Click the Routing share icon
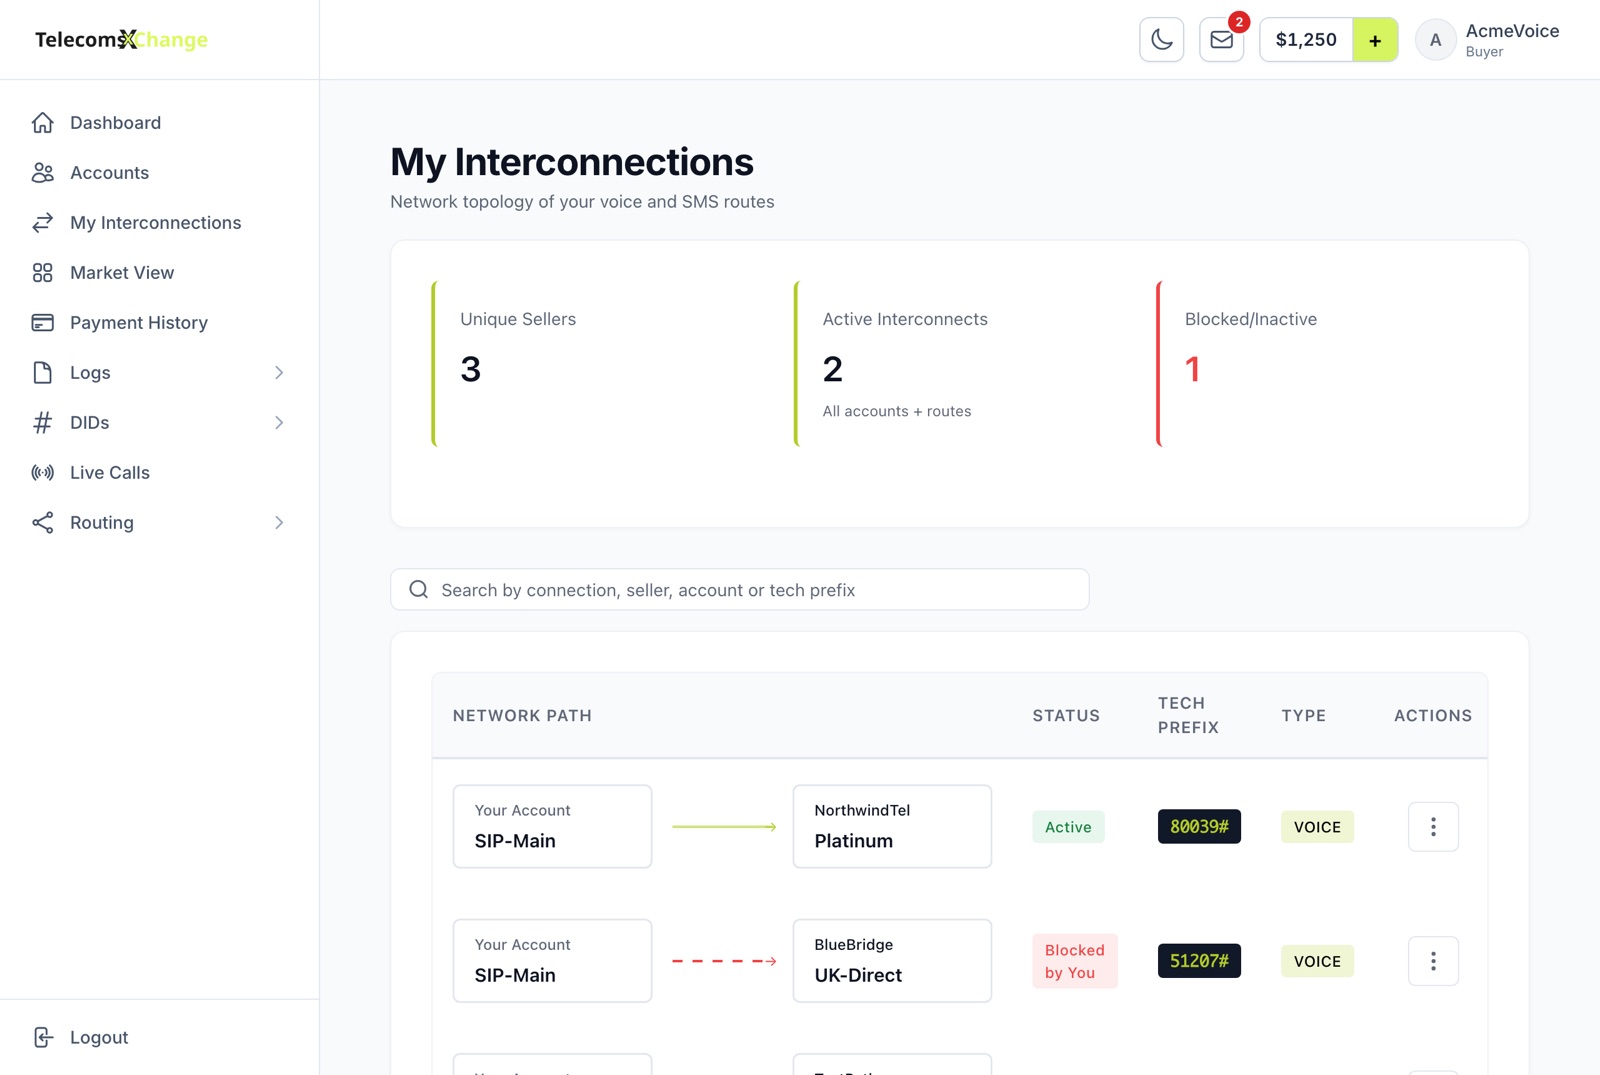This screenshot has height=1075, width=1600. click(42, 522)
